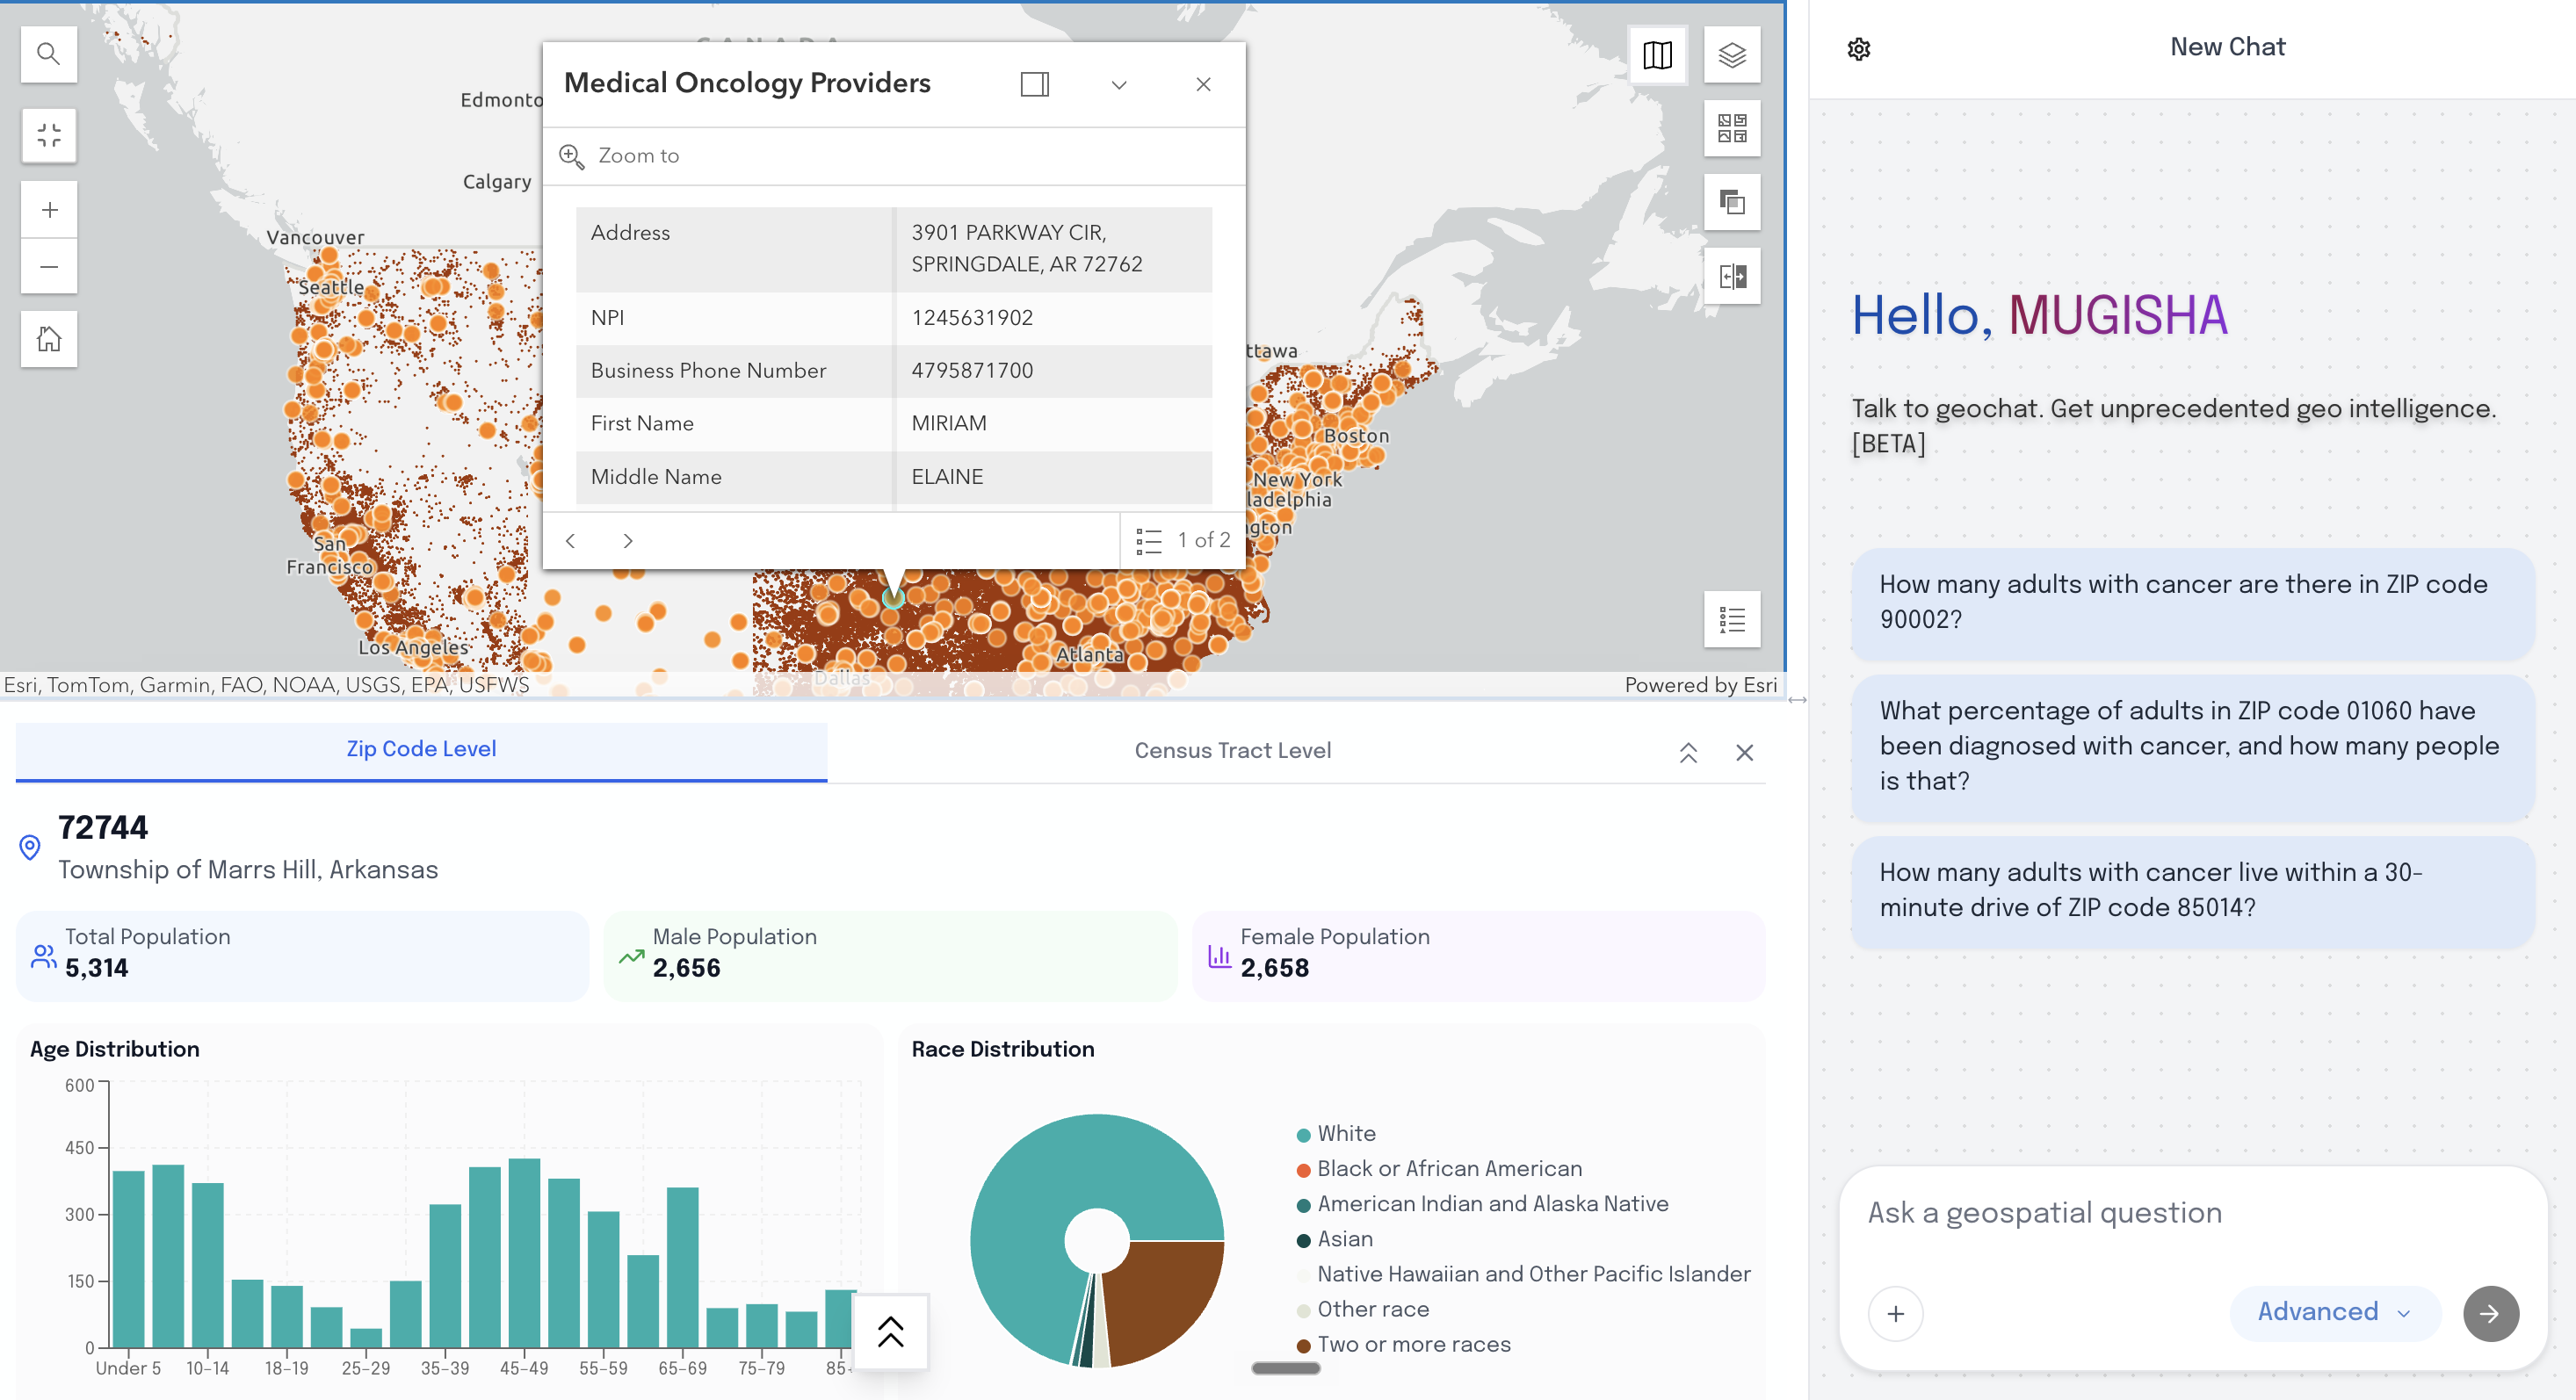Image resolution: width=2576 pixels, height=1400 pixels.
Task: Open the 1 of 2 feature list
Action: coord(1183,541)
